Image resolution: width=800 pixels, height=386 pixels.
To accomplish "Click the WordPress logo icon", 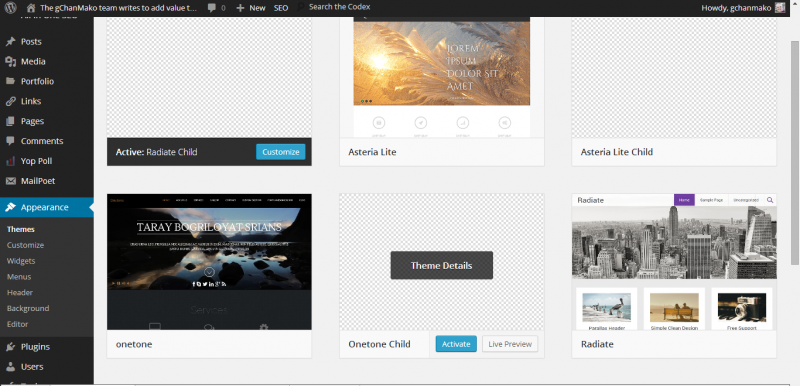I will (x=10, y=8).
